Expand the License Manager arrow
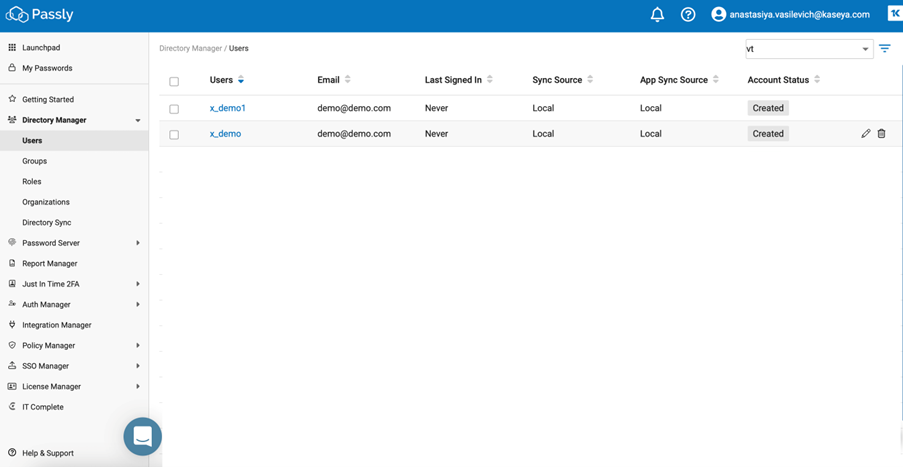903x467 pixels. (x=138, y=386)
